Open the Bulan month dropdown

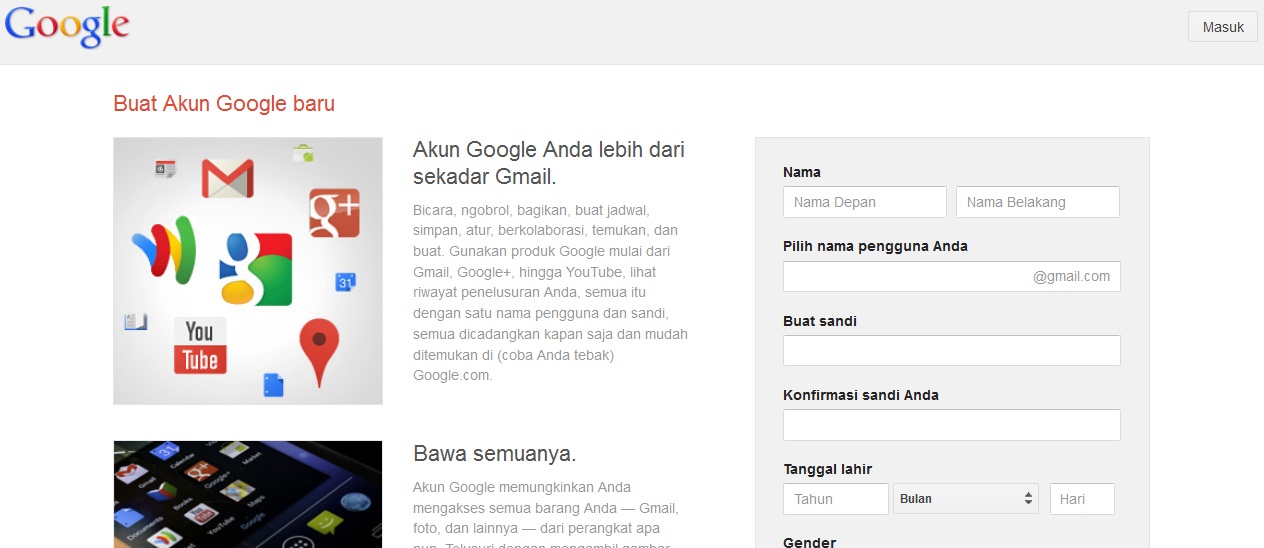pyautogui.click(x=966, y=499)
